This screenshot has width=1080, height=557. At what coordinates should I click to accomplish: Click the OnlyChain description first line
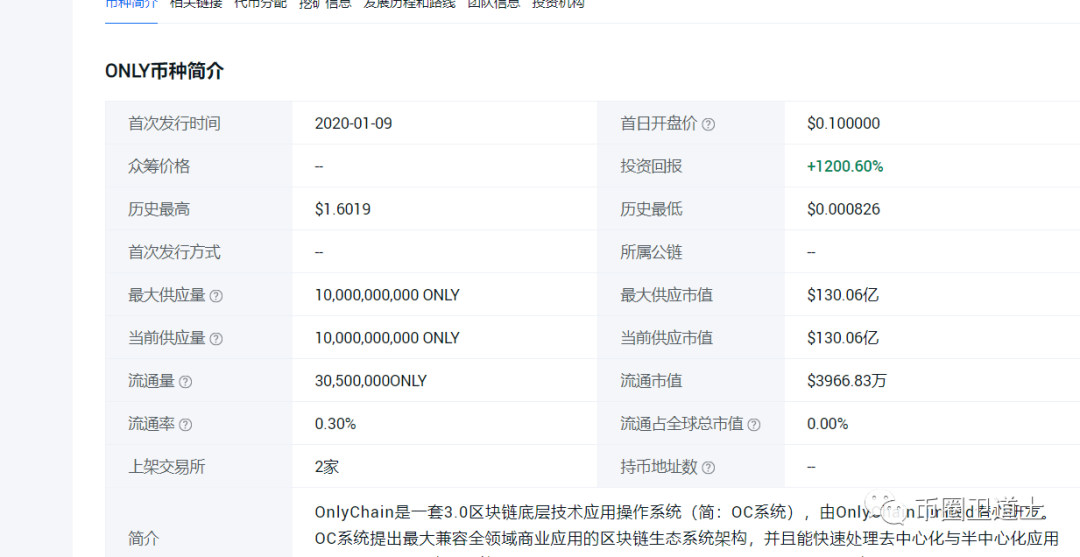pyautogui.click(x=682, y=512)
